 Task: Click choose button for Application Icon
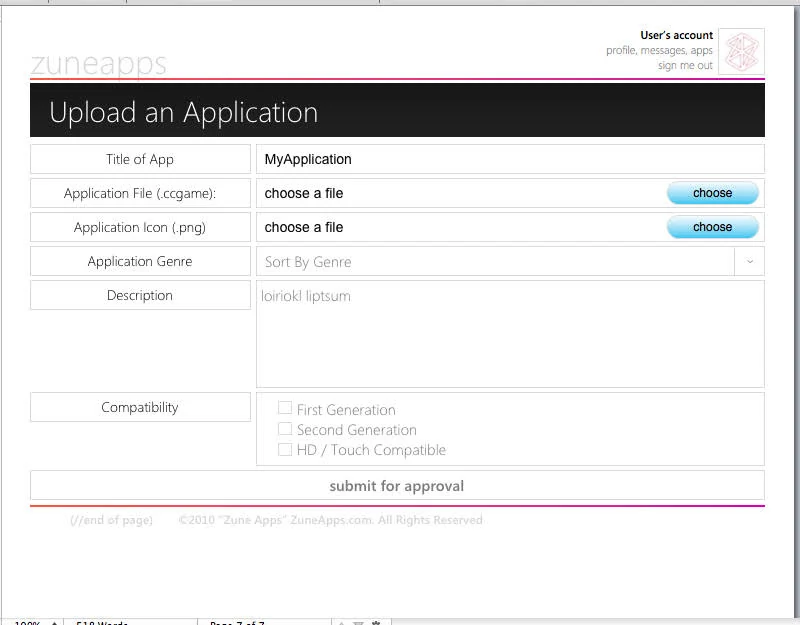[x=712, y=227]
